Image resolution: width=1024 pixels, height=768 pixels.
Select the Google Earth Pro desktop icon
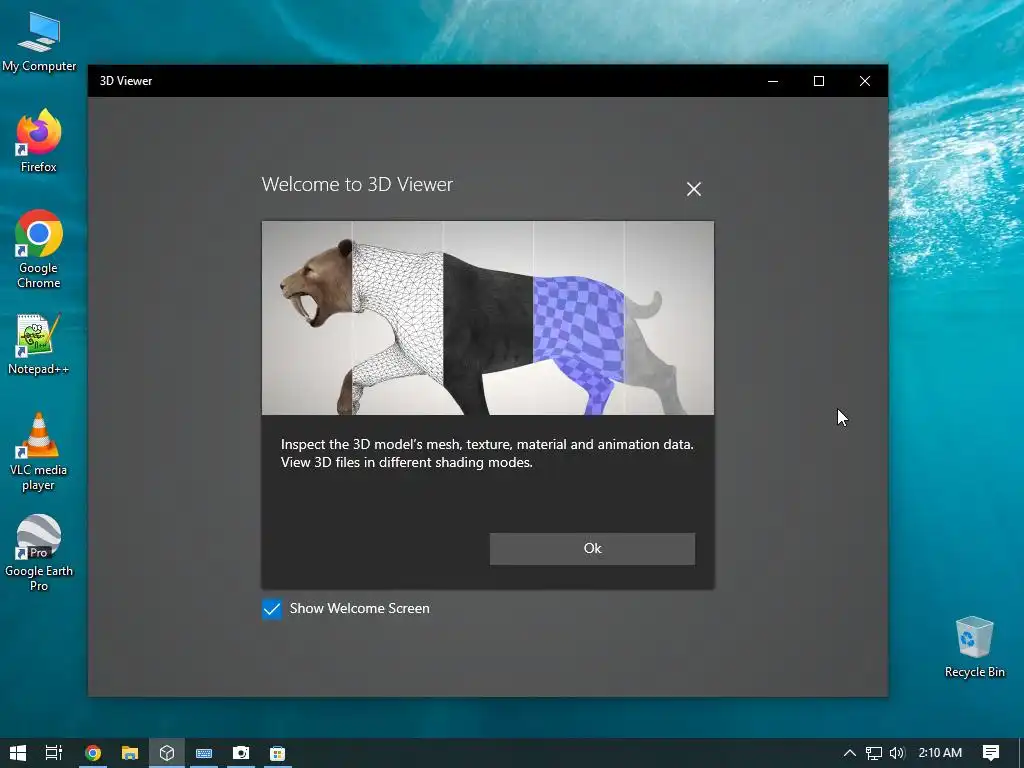(39, 553)
